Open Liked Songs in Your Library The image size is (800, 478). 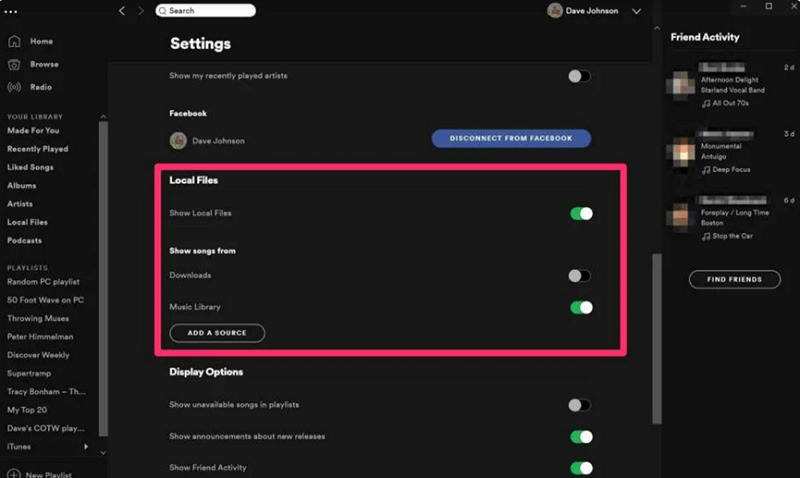tap(30, 167)
